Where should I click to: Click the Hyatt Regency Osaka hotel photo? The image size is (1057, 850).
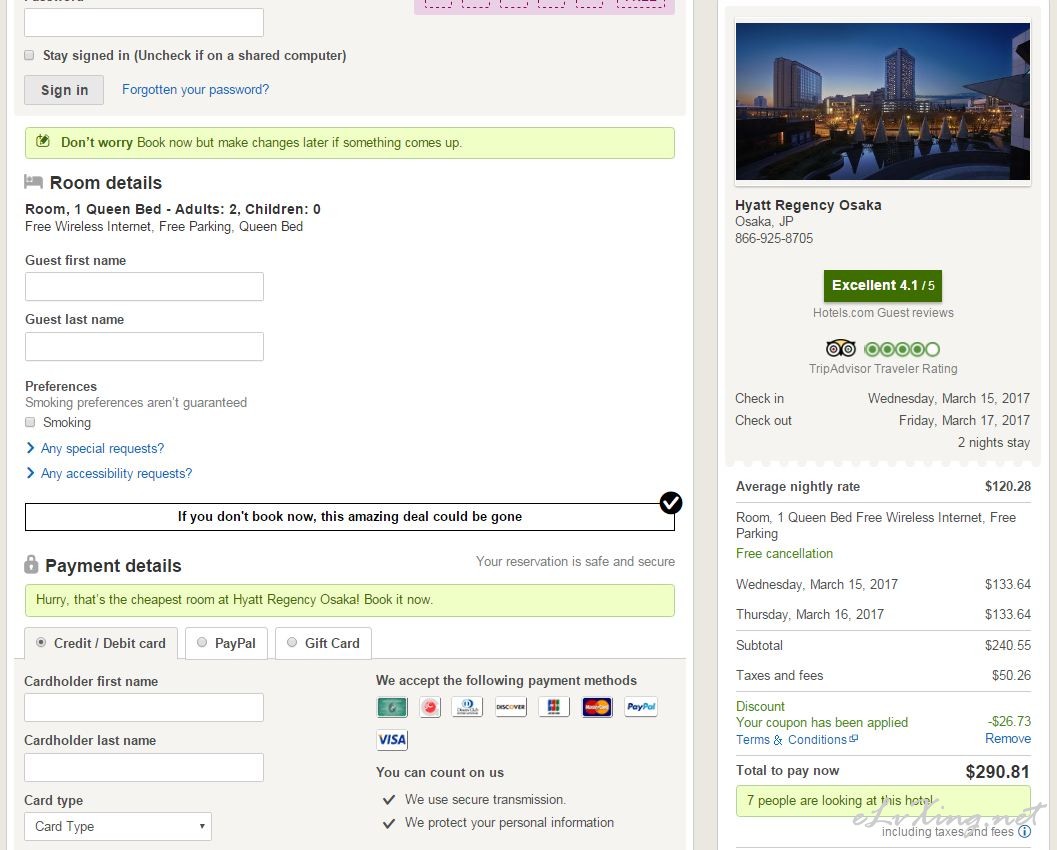tap(883, 101)
